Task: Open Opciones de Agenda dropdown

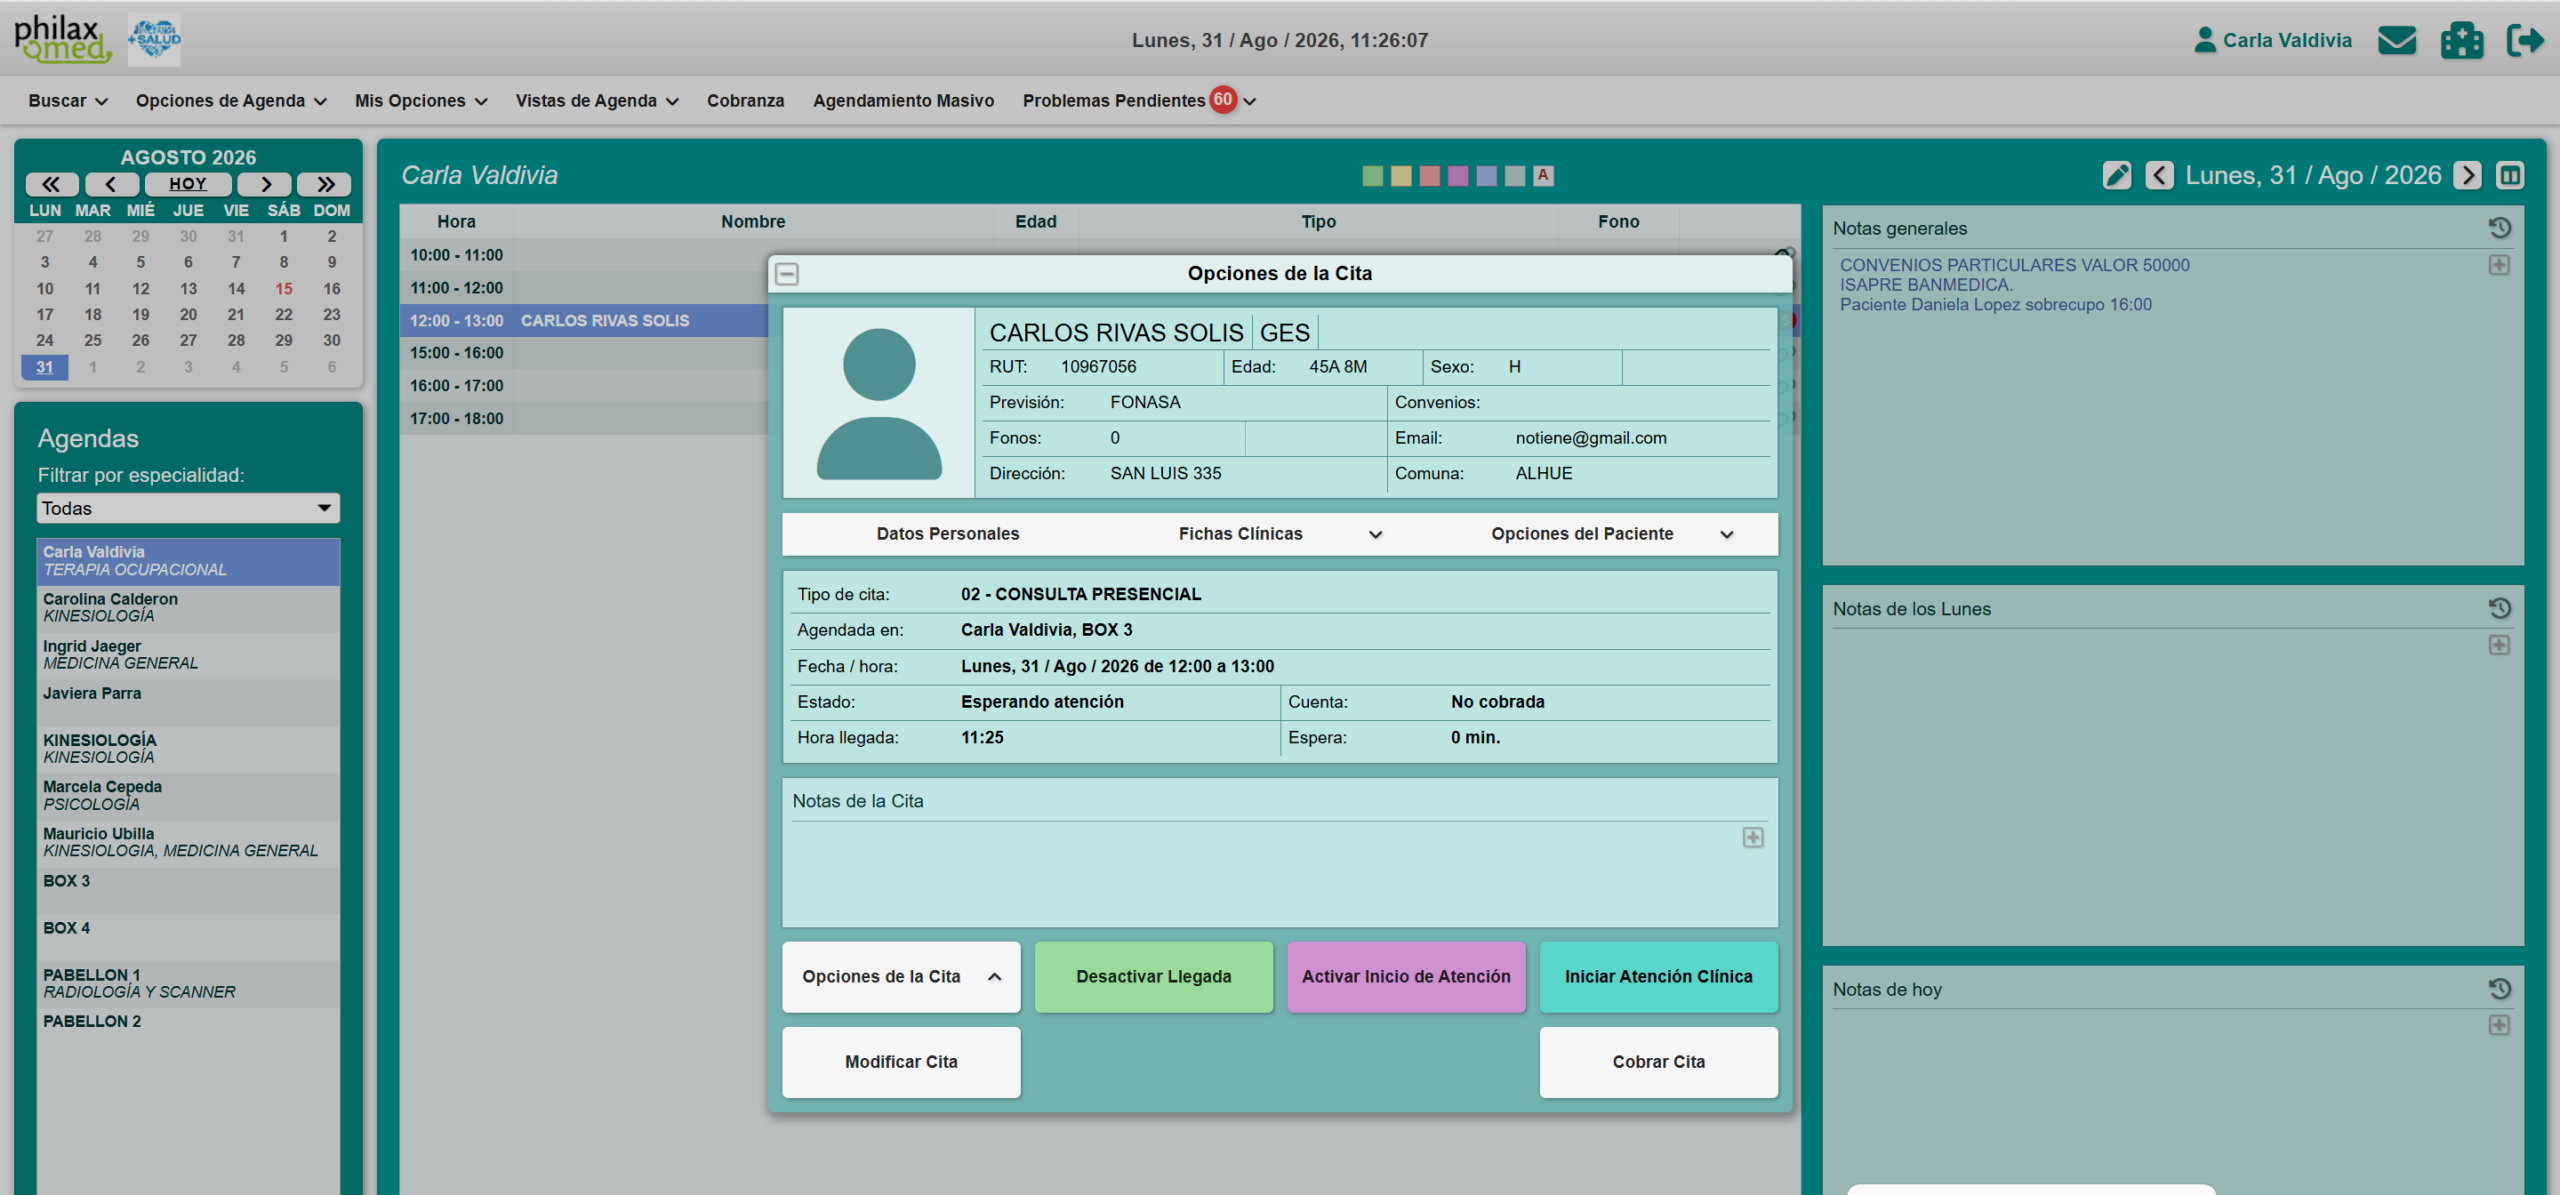Action: coord(231,101)
